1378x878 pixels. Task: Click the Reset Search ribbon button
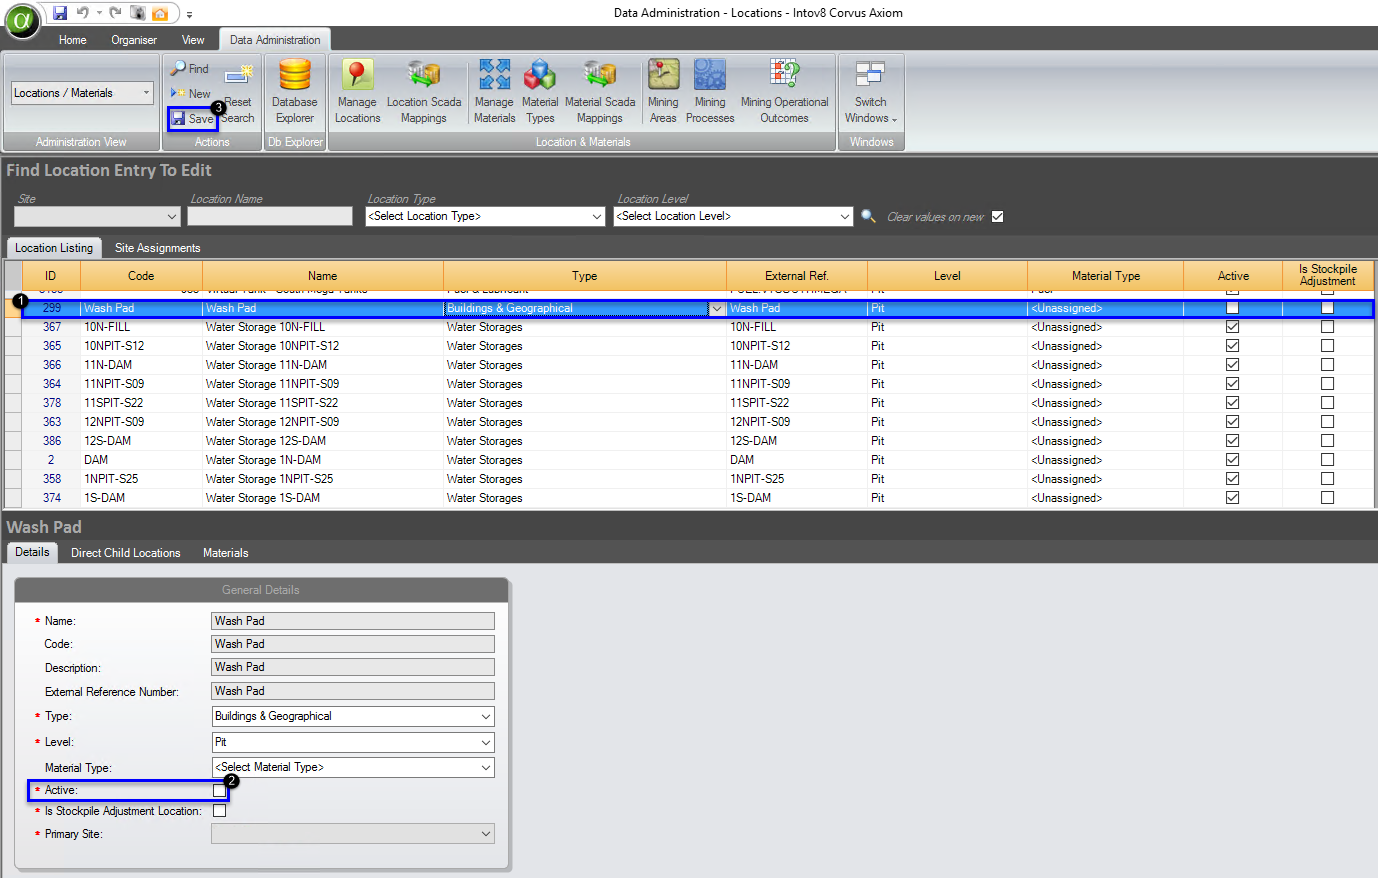[238, 94]
